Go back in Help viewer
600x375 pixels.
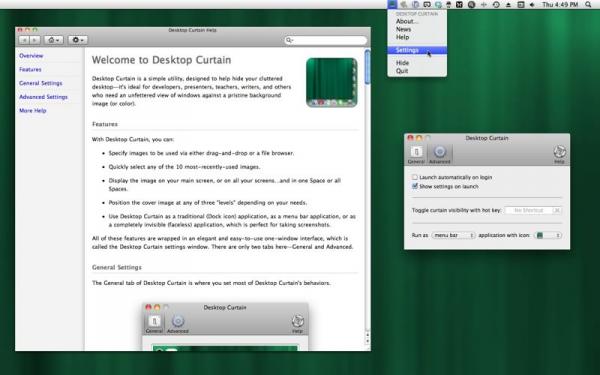coord(24,40)
